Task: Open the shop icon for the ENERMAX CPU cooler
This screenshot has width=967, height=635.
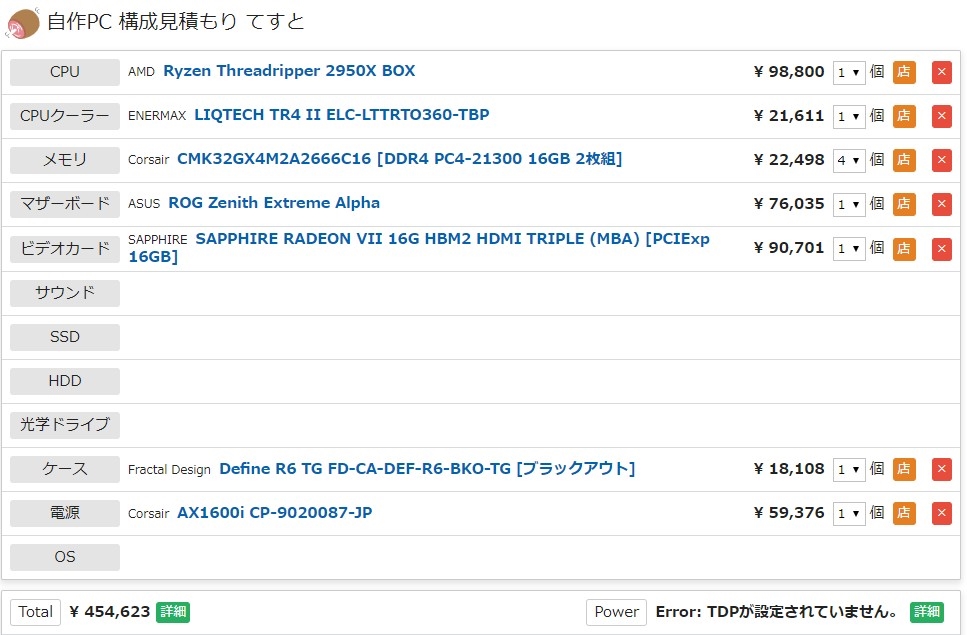Action: click(x=904, y=116)
